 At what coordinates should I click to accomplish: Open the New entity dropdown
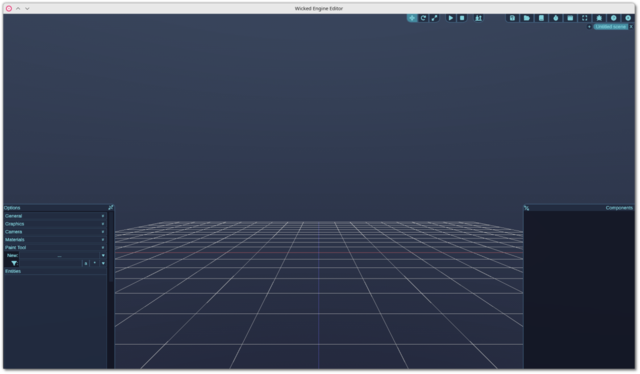pos(103,256)
